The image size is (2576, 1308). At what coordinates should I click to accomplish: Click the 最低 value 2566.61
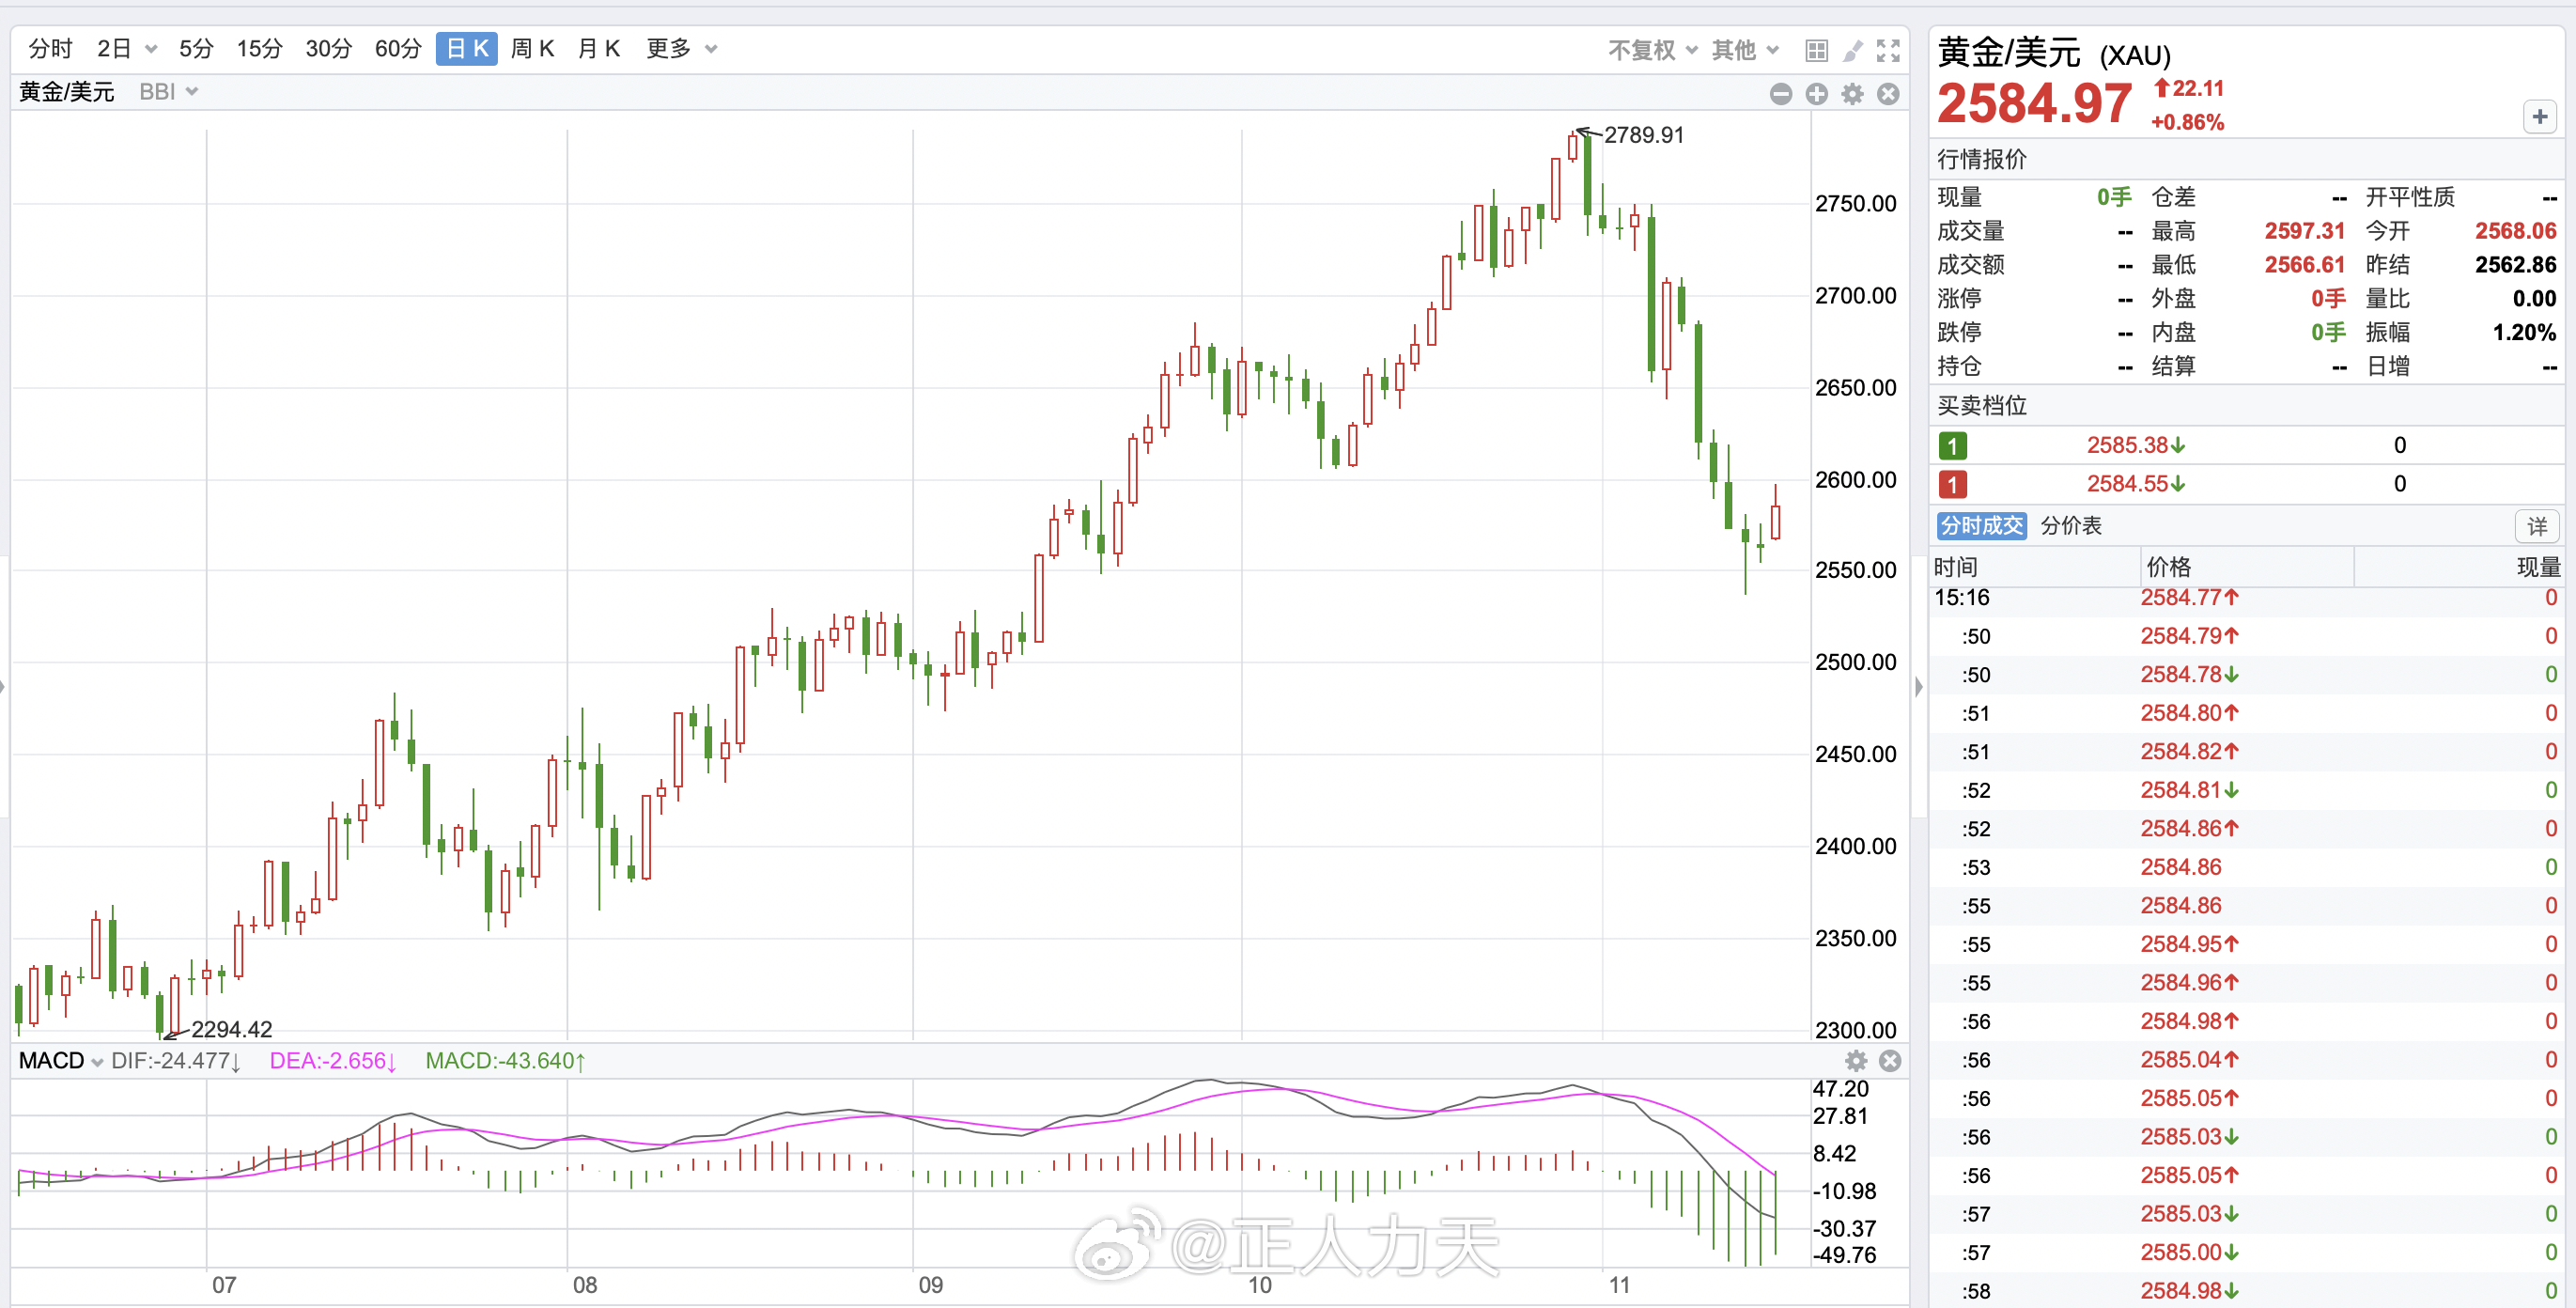click(x=2304, y=265)
